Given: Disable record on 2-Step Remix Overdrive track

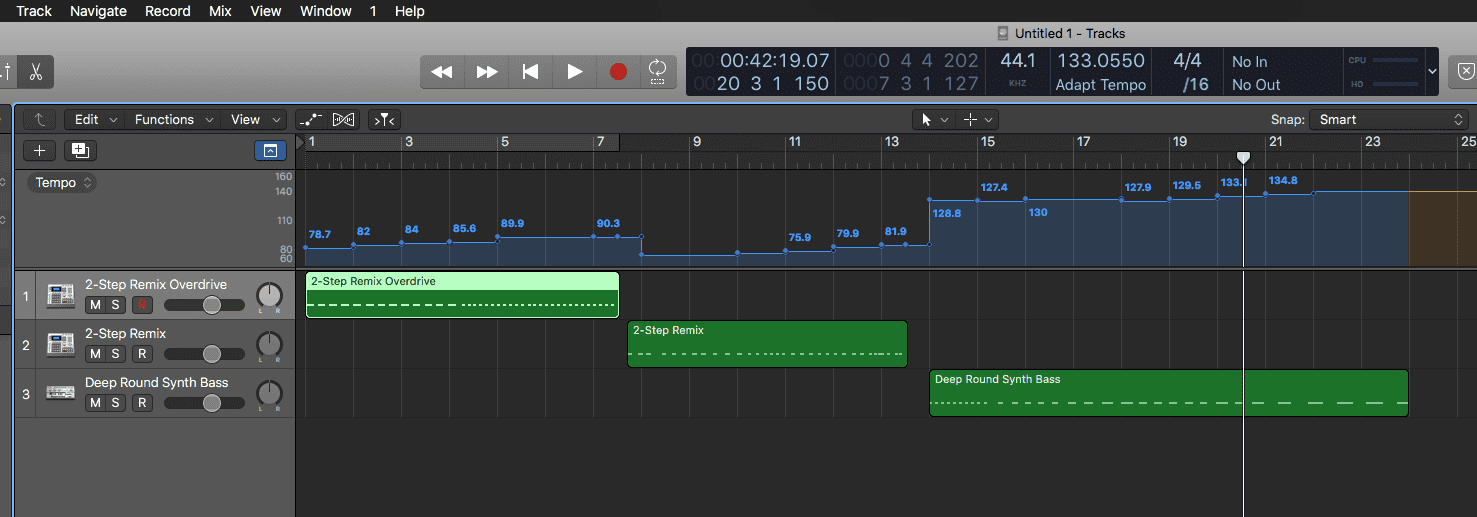Looking at the screenshot, I should point(142,305).
